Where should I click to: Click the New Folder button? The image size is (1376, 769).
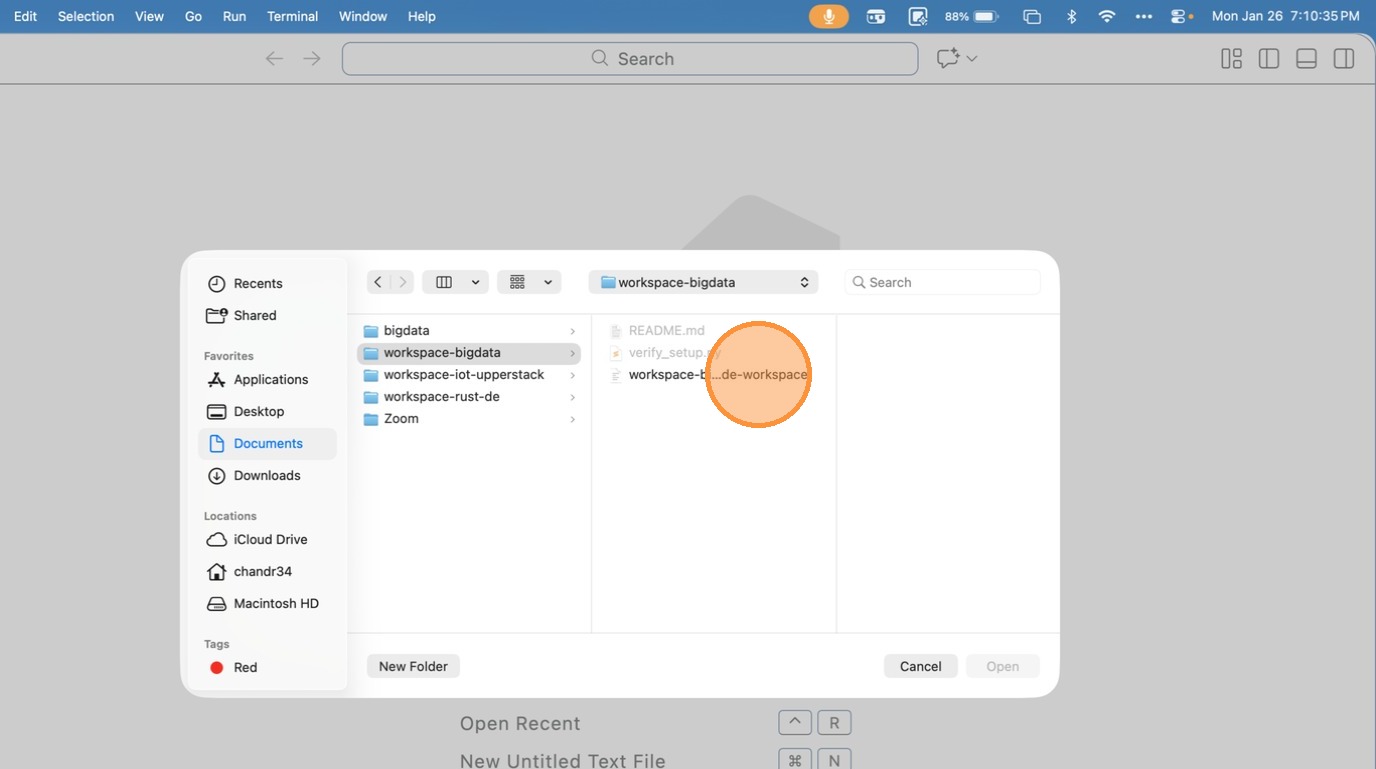(413, 666)
